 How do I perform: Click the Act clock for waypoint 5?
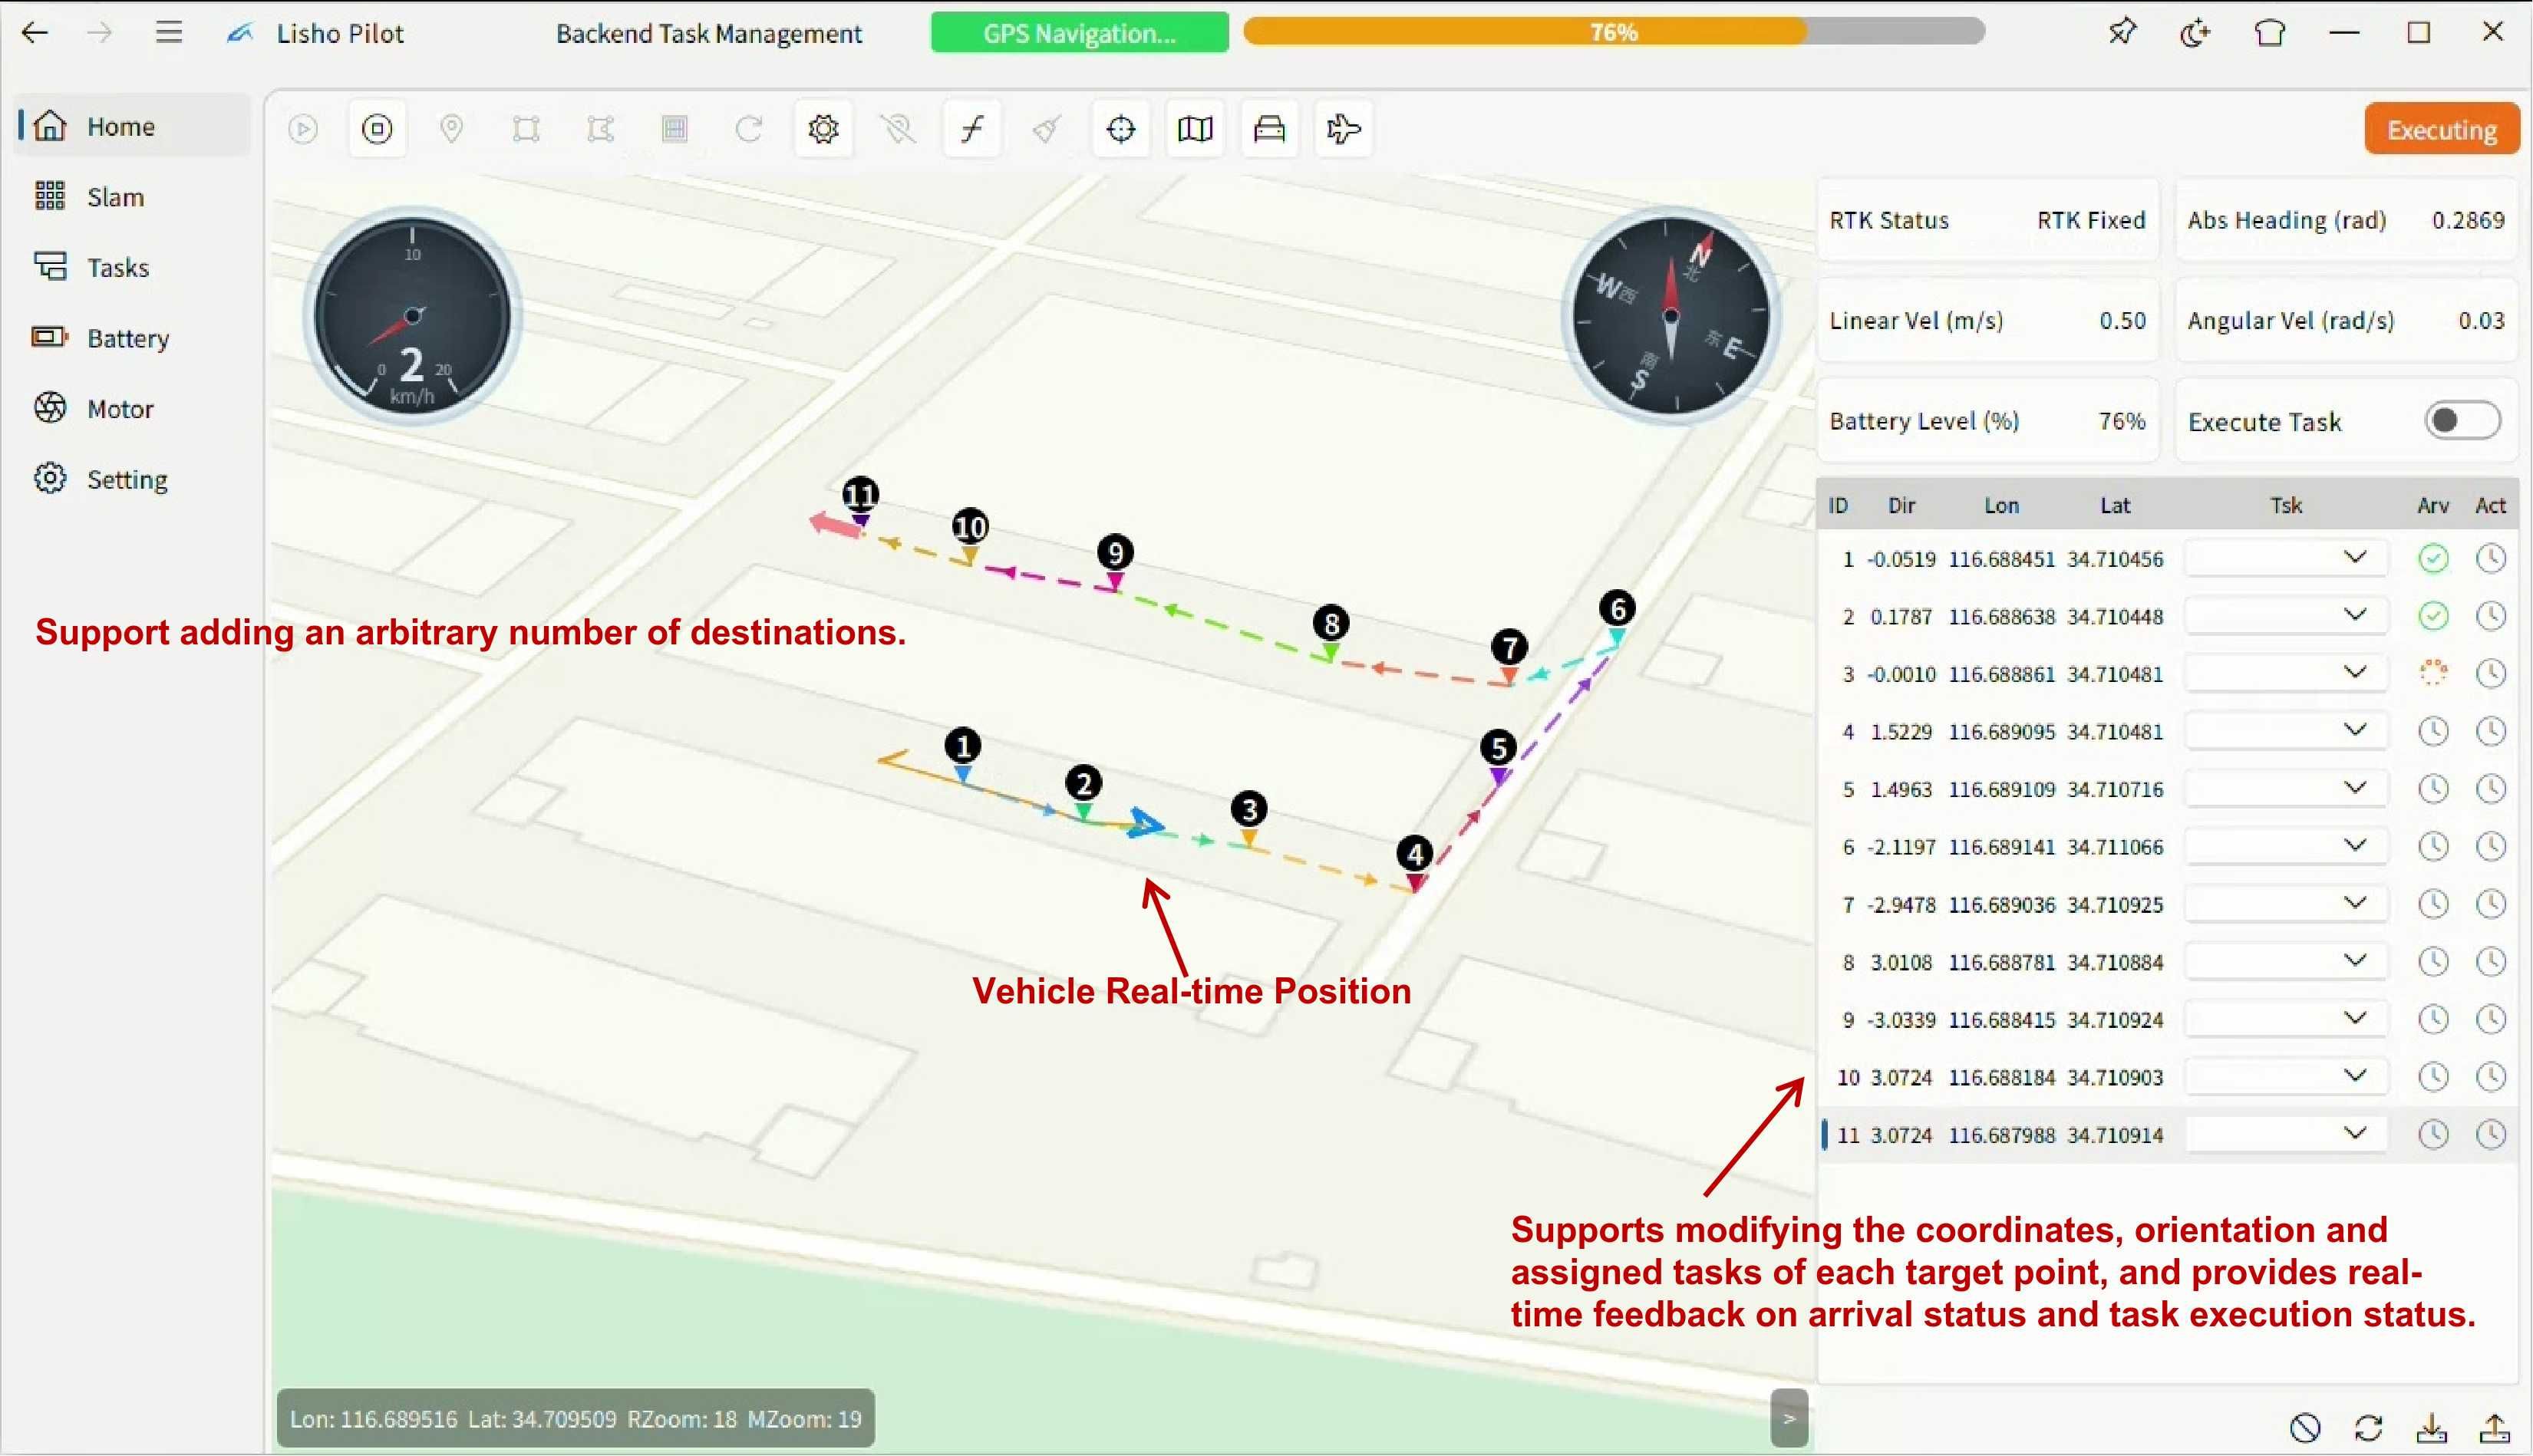coord(2491,789)
